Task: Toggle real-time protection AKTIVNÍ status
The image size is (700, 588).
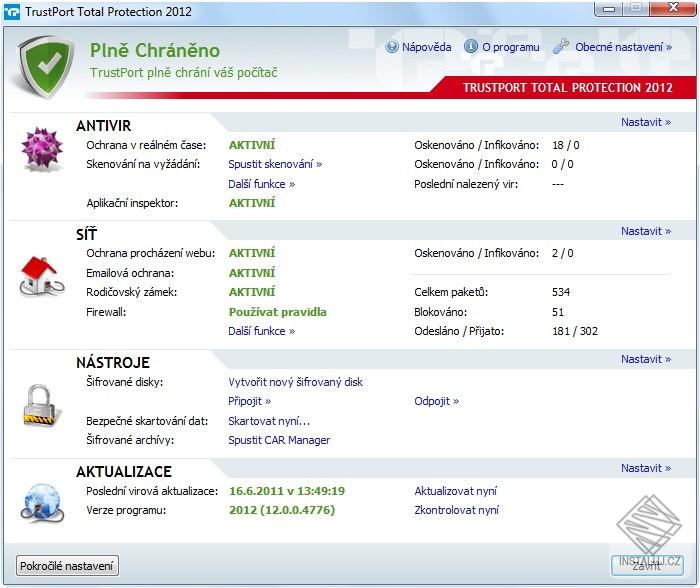Action: 252,145
